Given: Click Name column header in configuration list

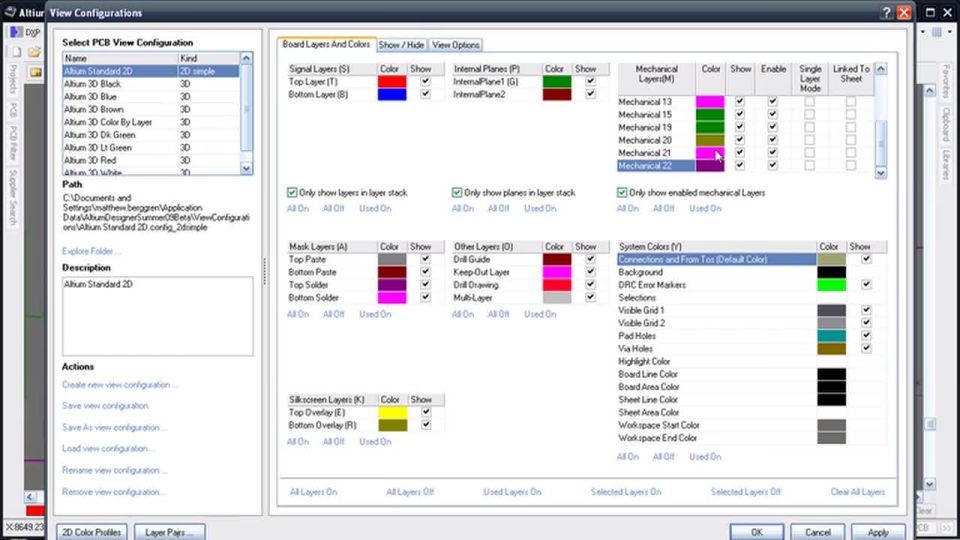Looking at the screenshot, I should click(120, 58).
